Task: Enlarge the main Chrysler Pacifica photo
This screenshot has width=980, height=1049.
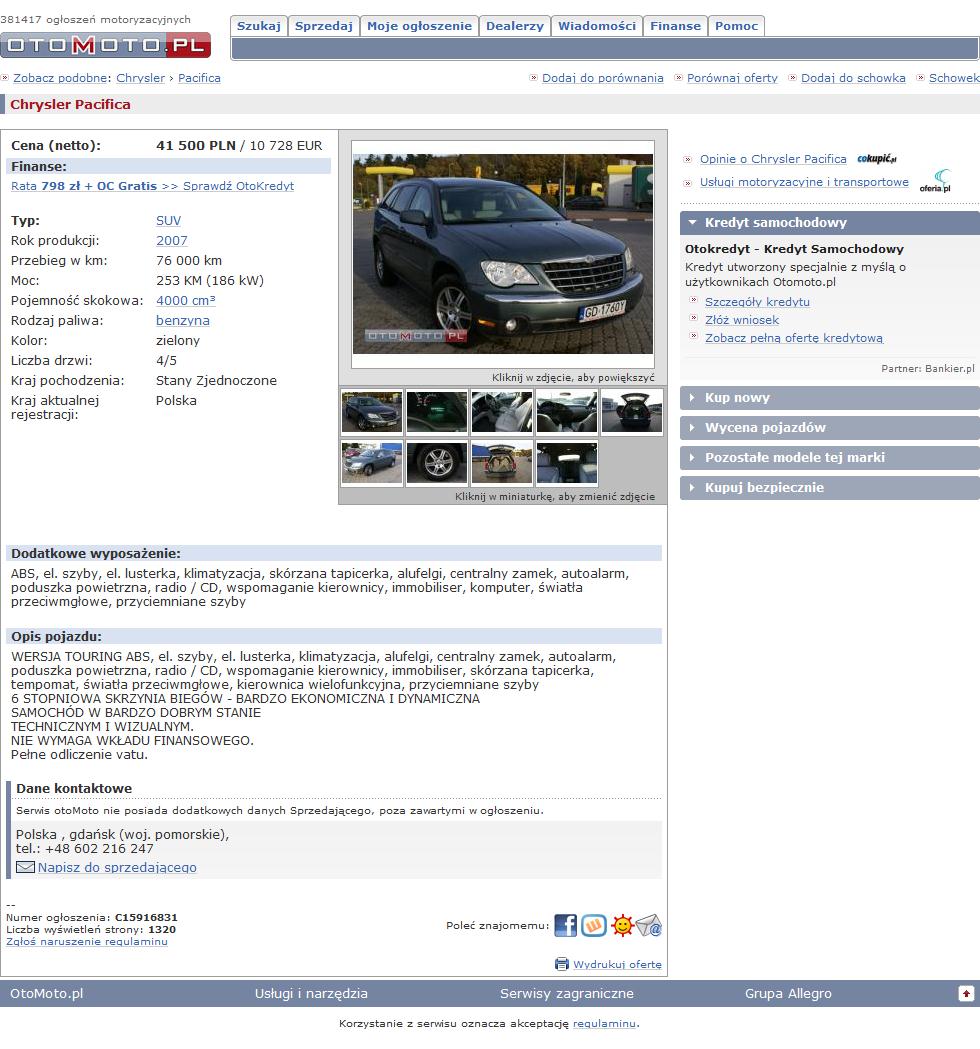Action: (x=502, y=254)
